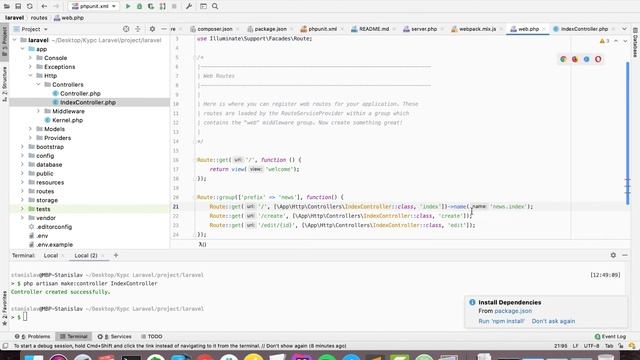640x360 pixels.
Task: Add new terminal session with plus
Action: [116, 255]
